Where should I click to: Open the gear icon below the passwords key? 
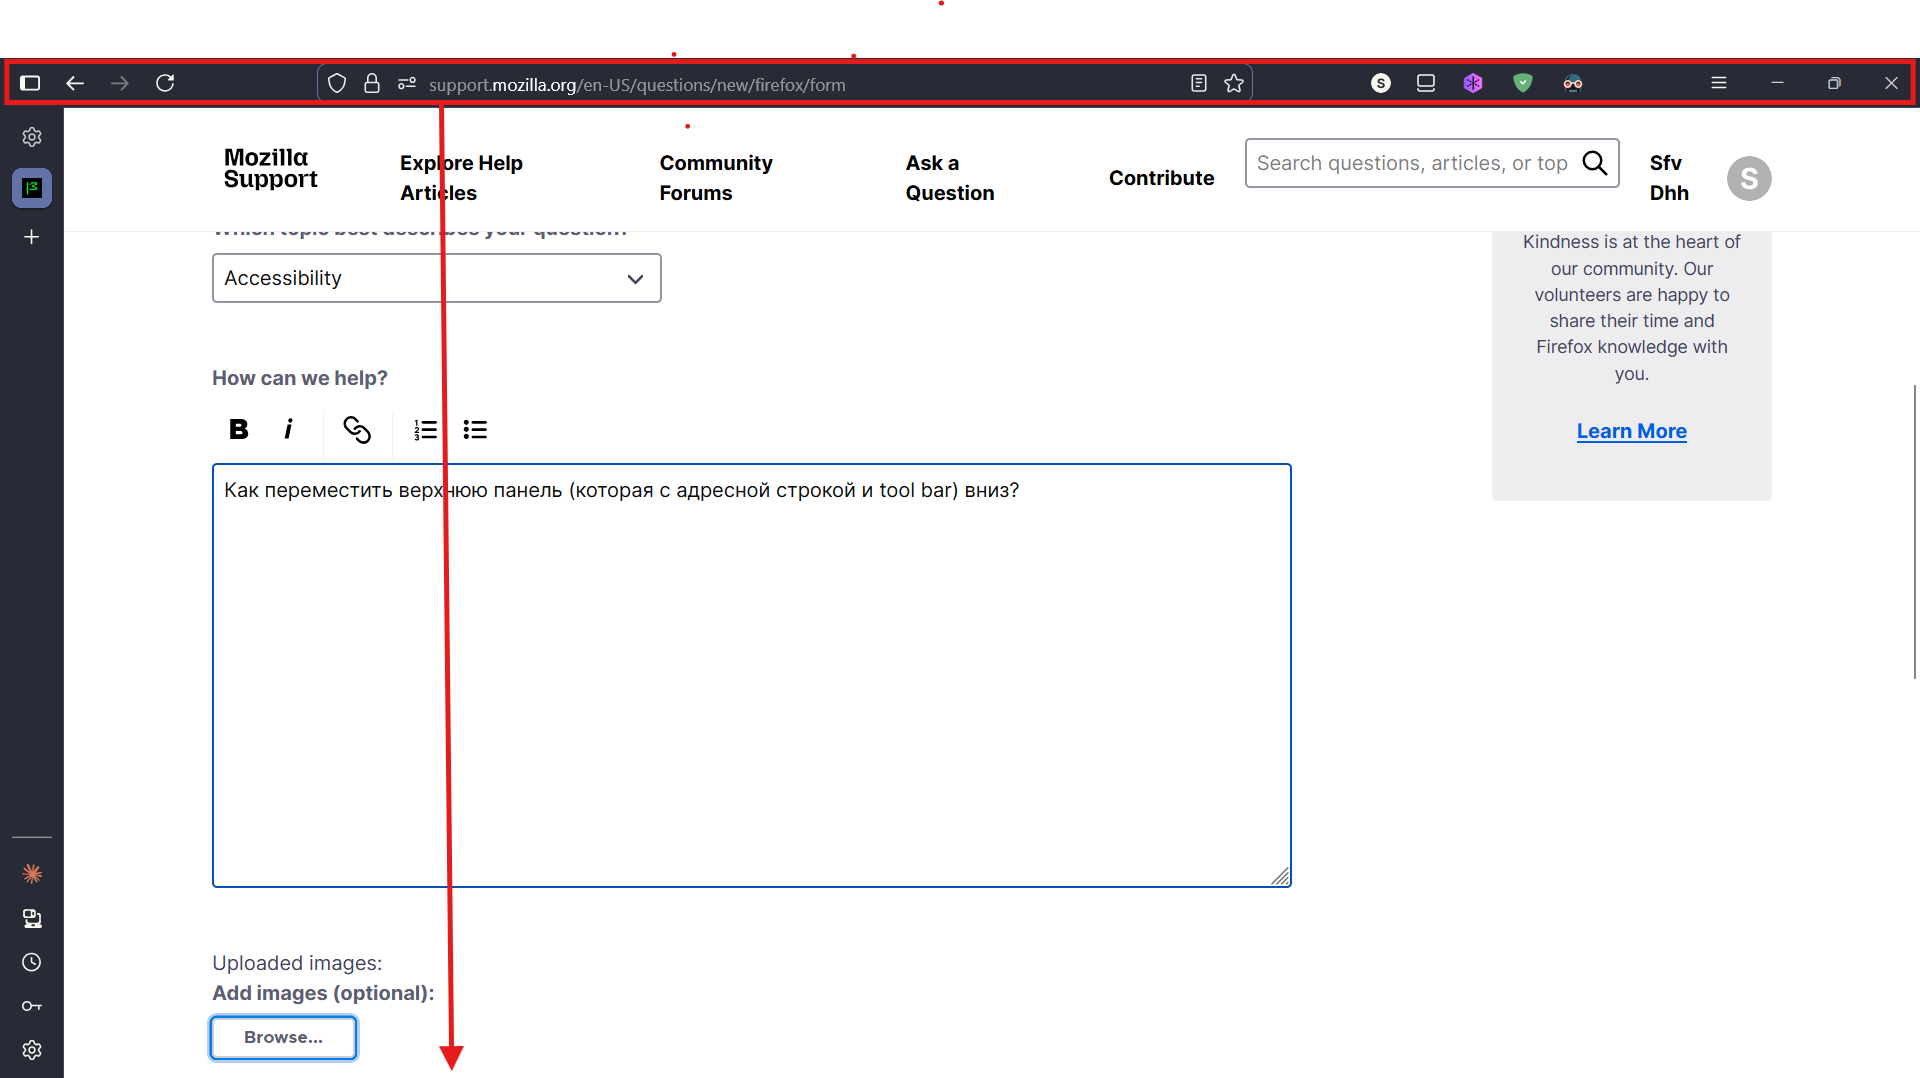tap(32, 1050)
